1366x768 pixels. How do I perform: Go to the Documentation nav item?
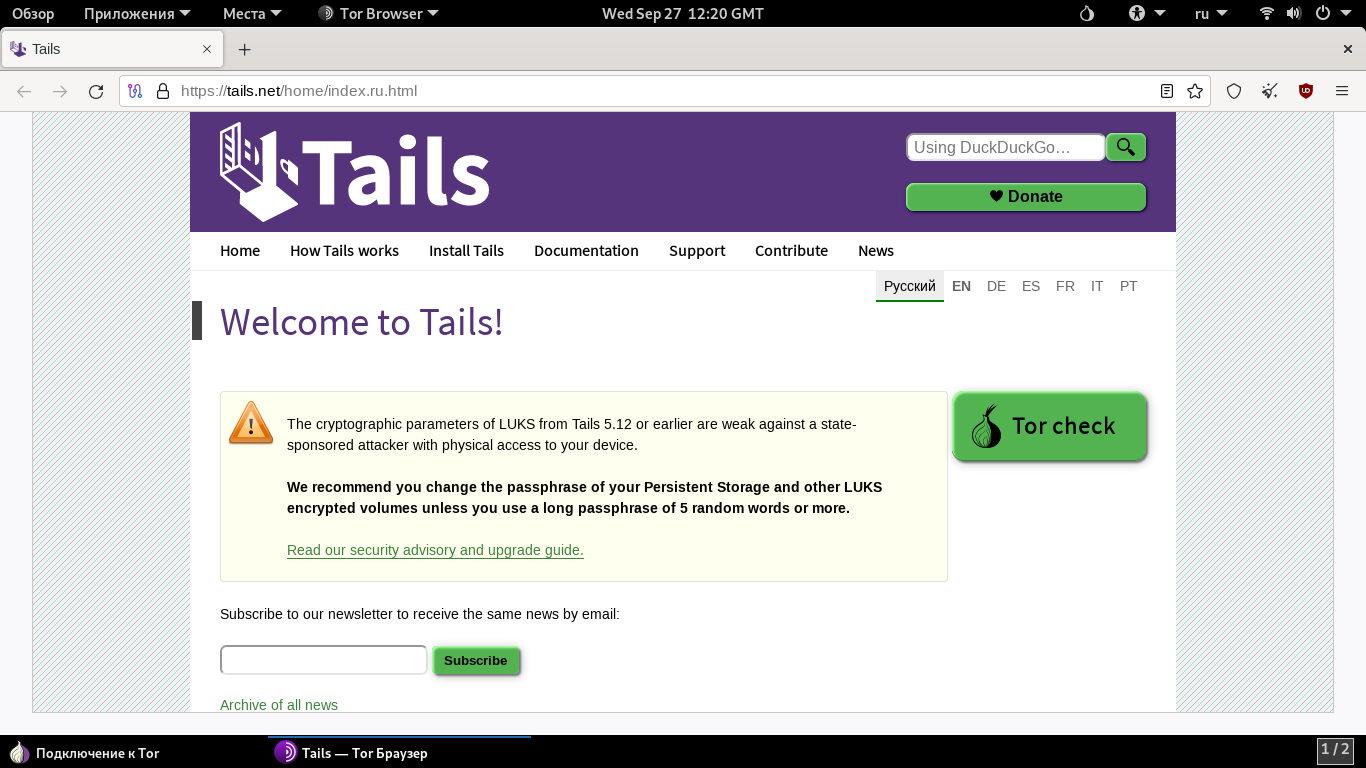pos(586,251)
